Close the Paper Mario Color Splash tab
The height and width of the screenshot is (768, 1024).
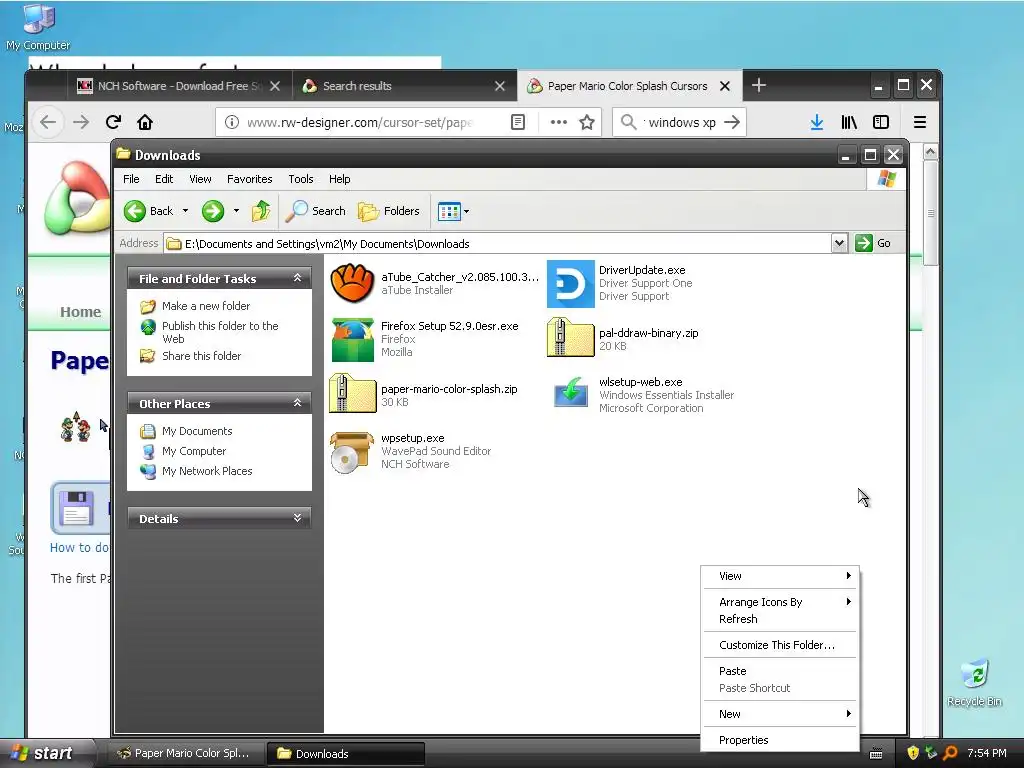point(725,86)
